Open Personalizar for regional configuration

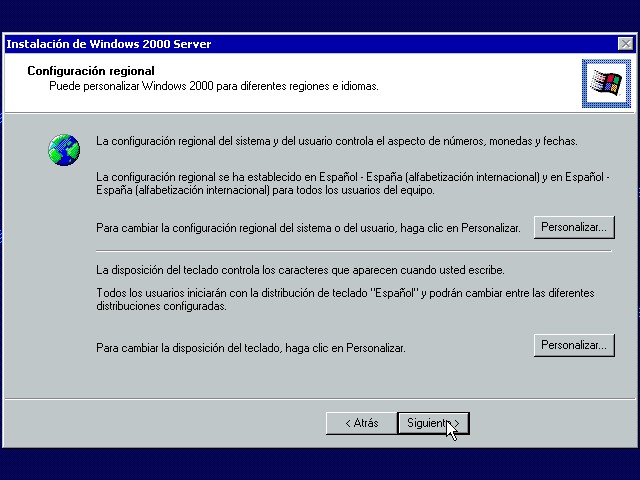coord(574,227)
